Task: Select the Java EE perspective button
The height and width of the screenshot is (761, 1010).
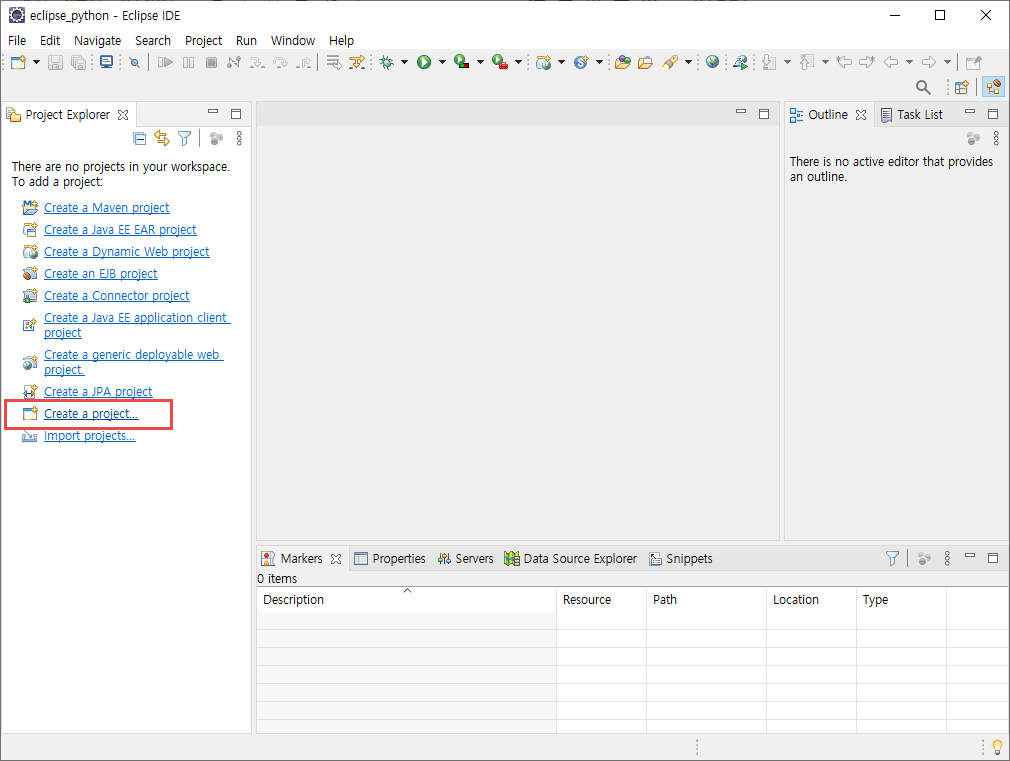Action: click(x=994, y=87)
